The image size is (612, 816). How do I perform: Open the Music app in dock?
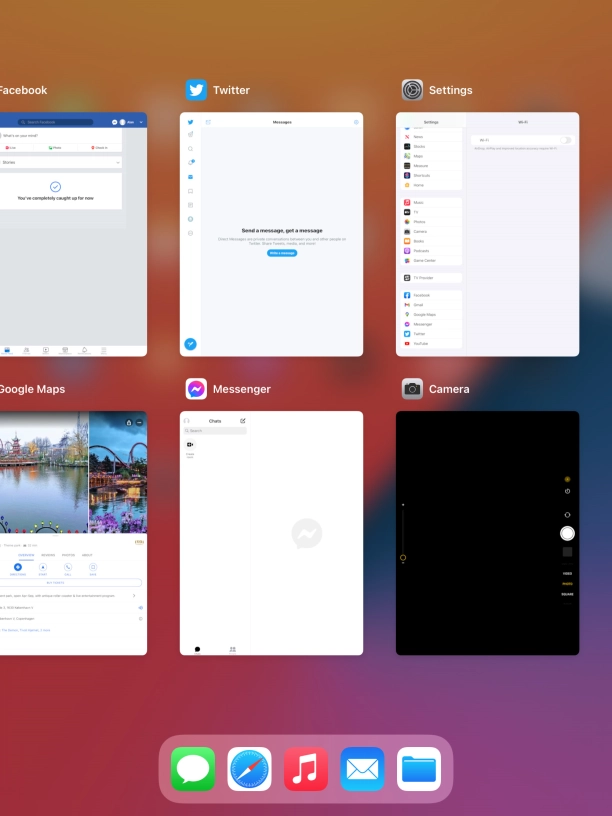pyautogui.click(x=306, y=769)
